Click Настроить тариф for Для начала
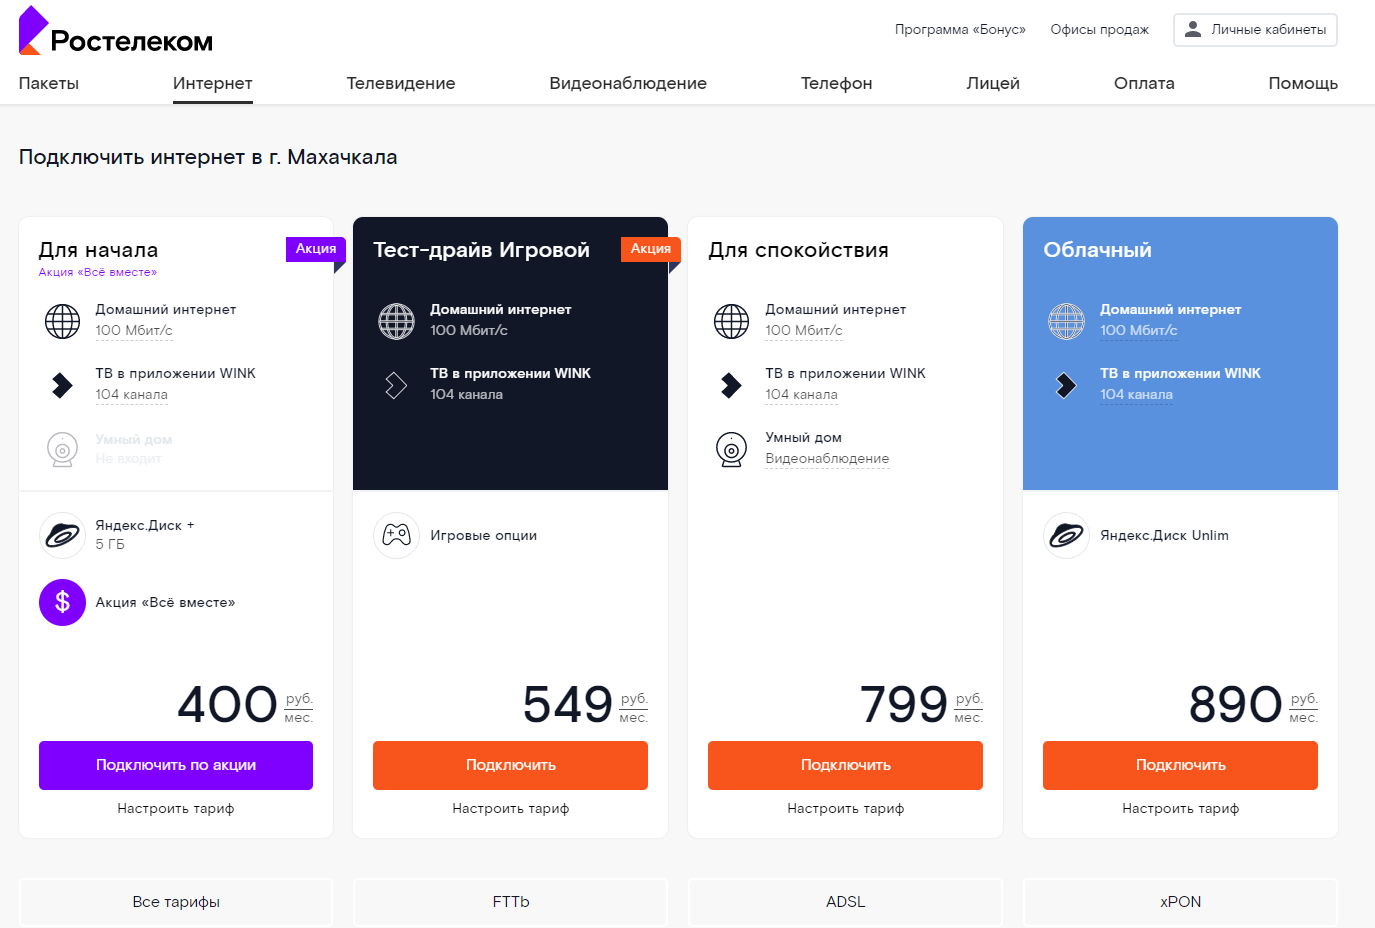The image size is (1375, 928). [x=176, y=808]
